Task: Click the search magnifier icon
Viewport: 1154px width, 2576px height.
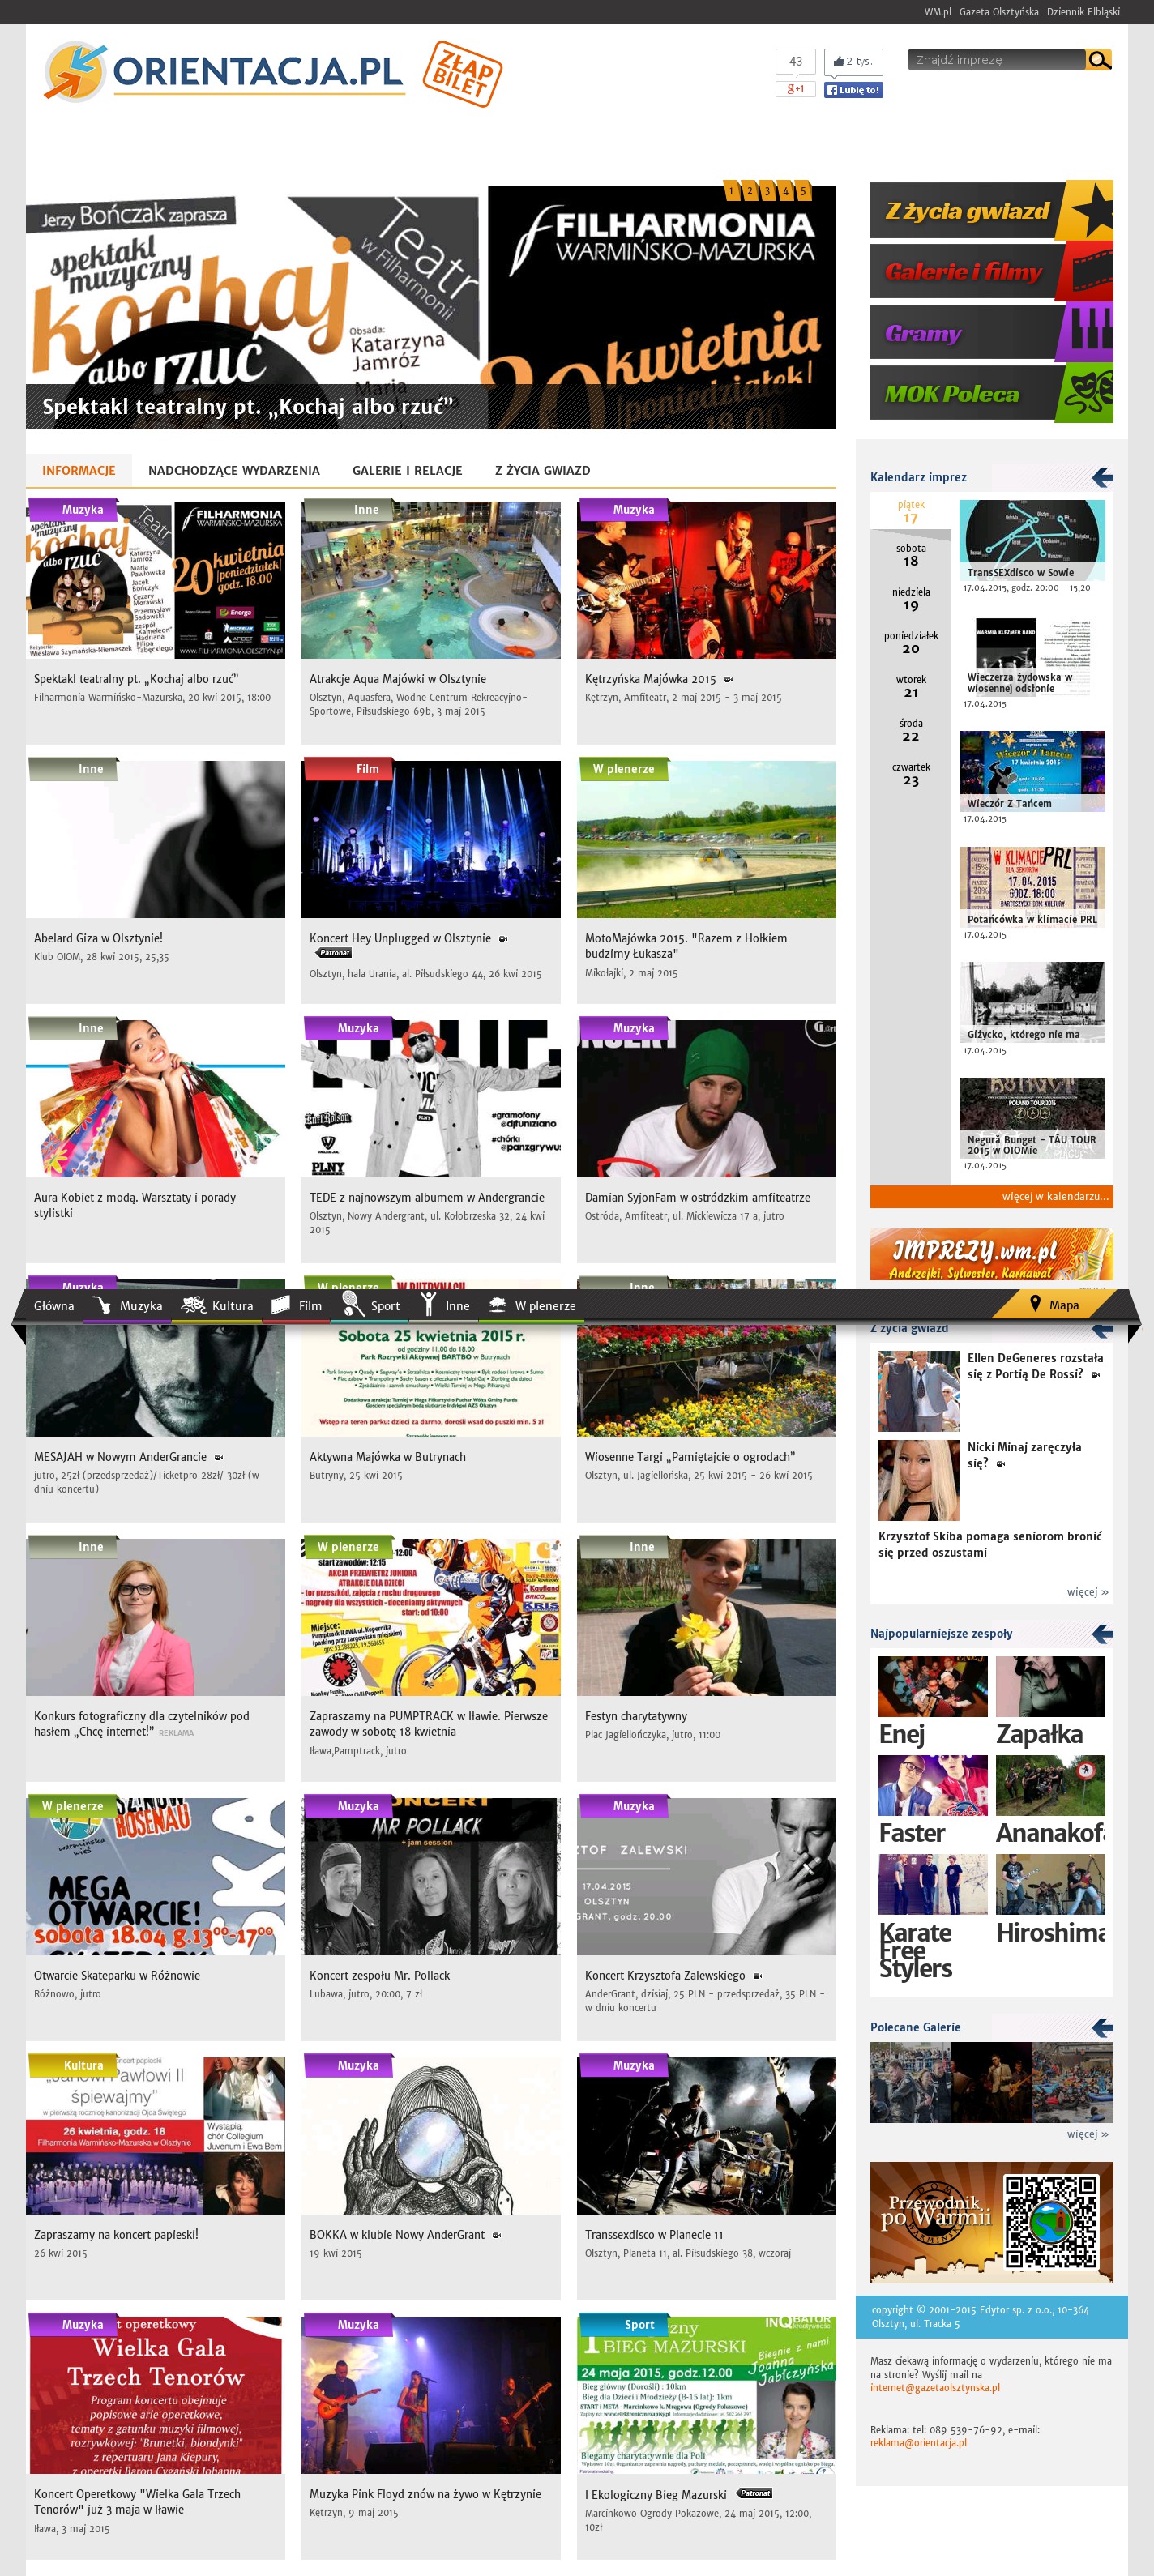Action: (x=1099, y=60)
